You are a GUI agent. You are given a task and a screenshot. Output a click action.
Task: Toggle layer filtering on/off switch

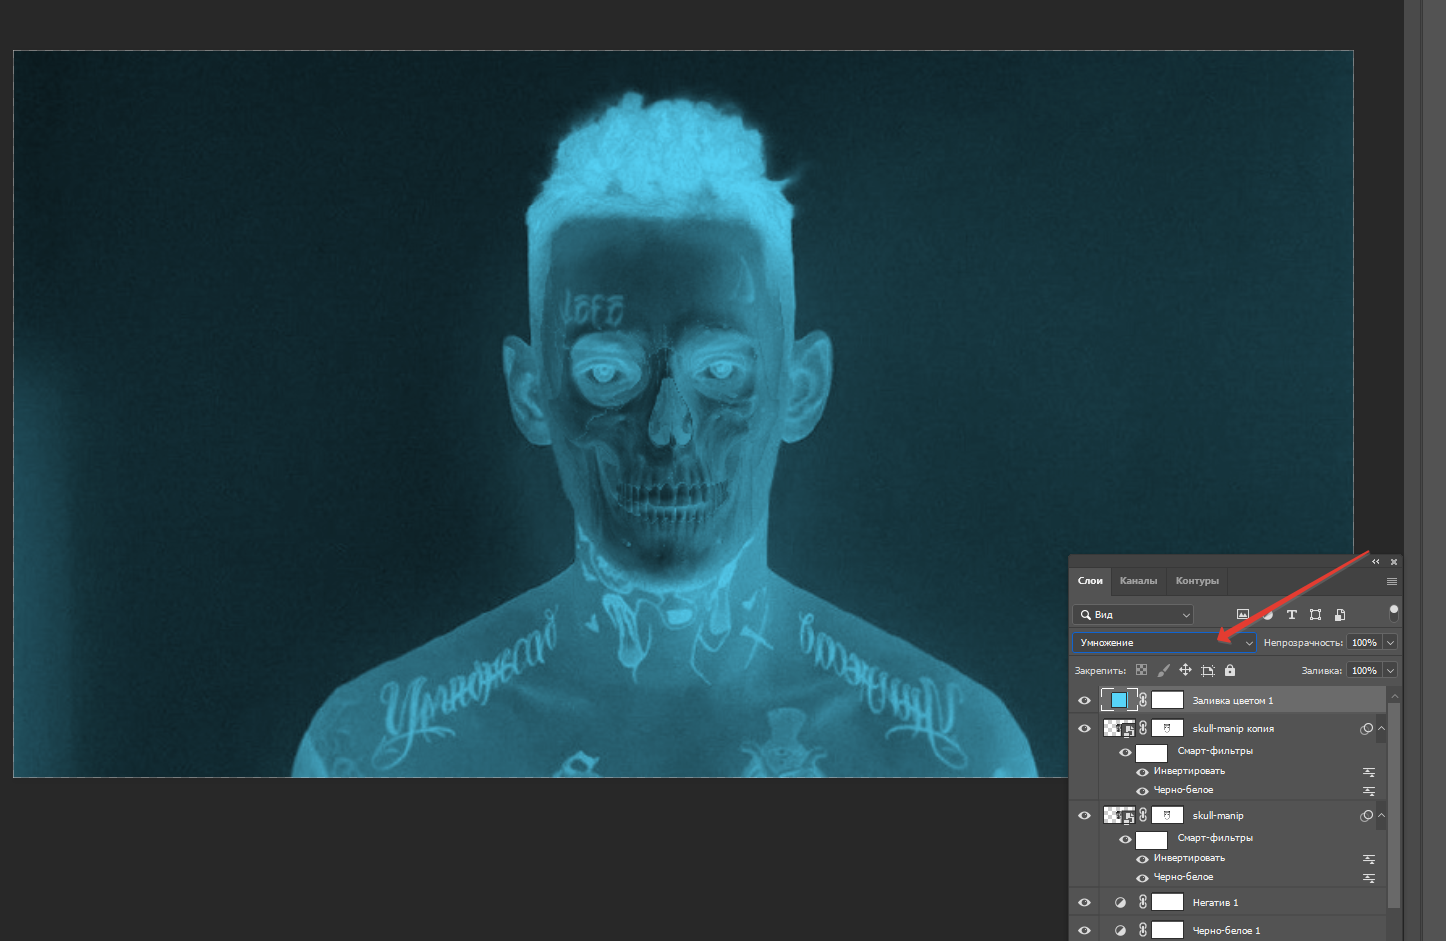(x=1394, y=612)
